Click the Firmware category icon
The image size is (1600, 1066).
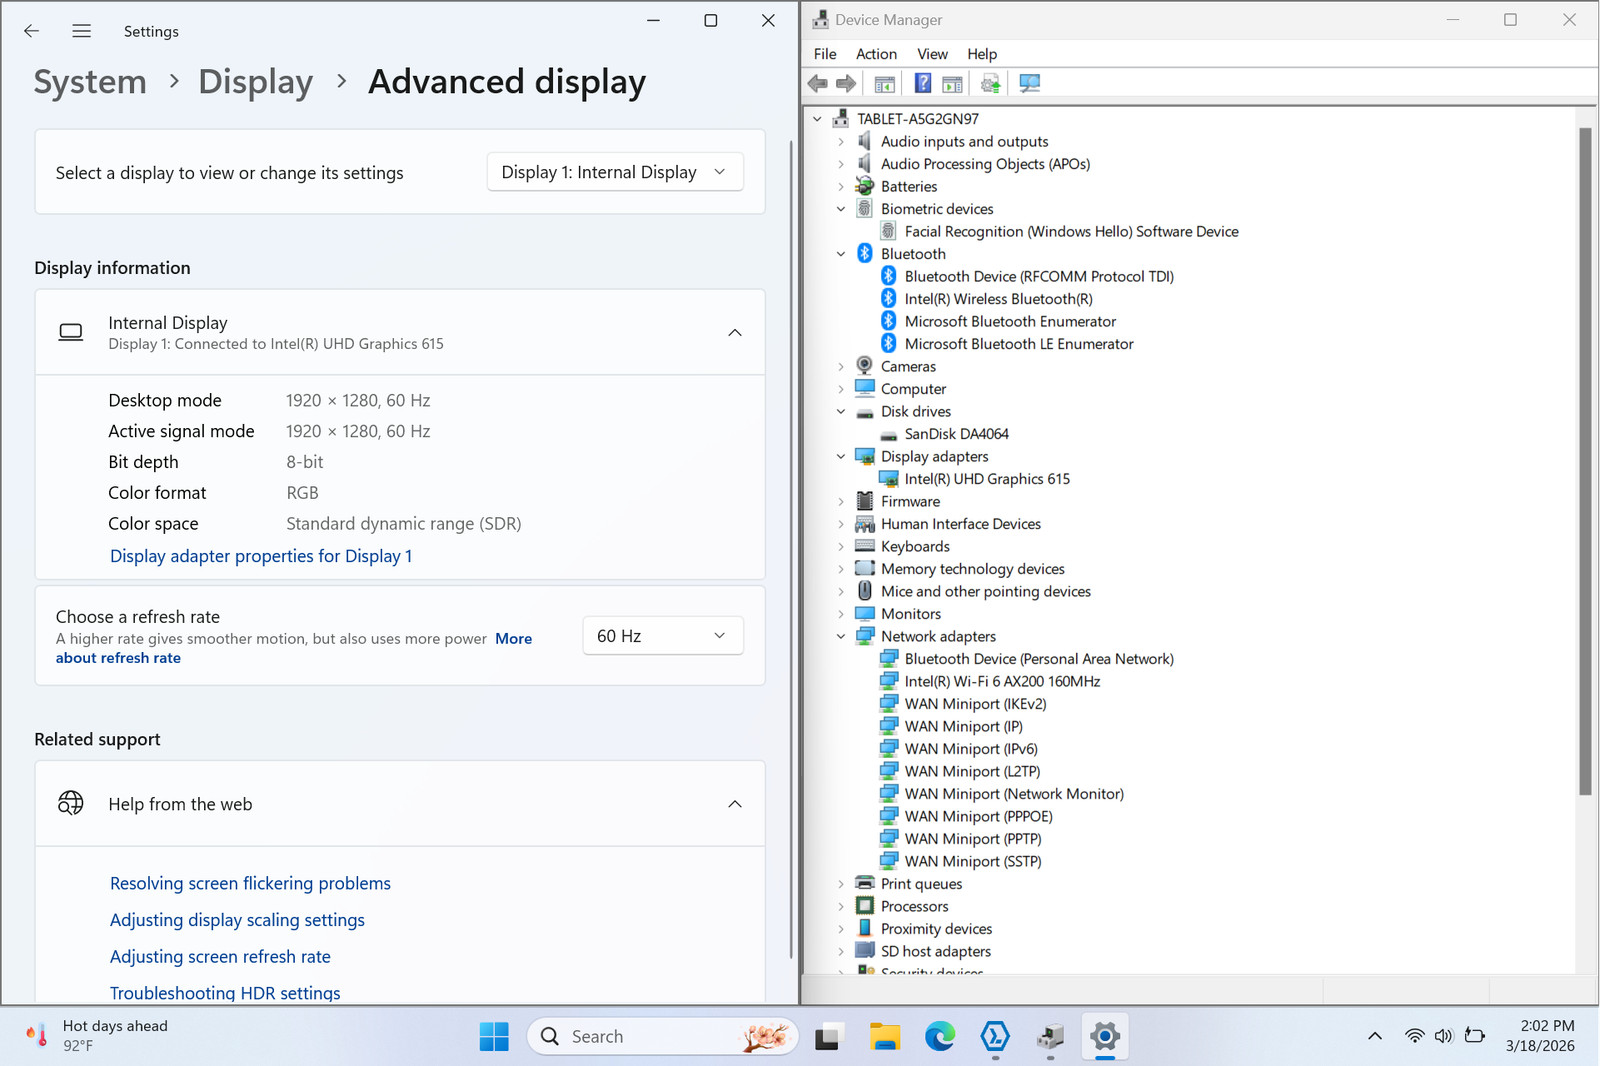tap(865, 501)
